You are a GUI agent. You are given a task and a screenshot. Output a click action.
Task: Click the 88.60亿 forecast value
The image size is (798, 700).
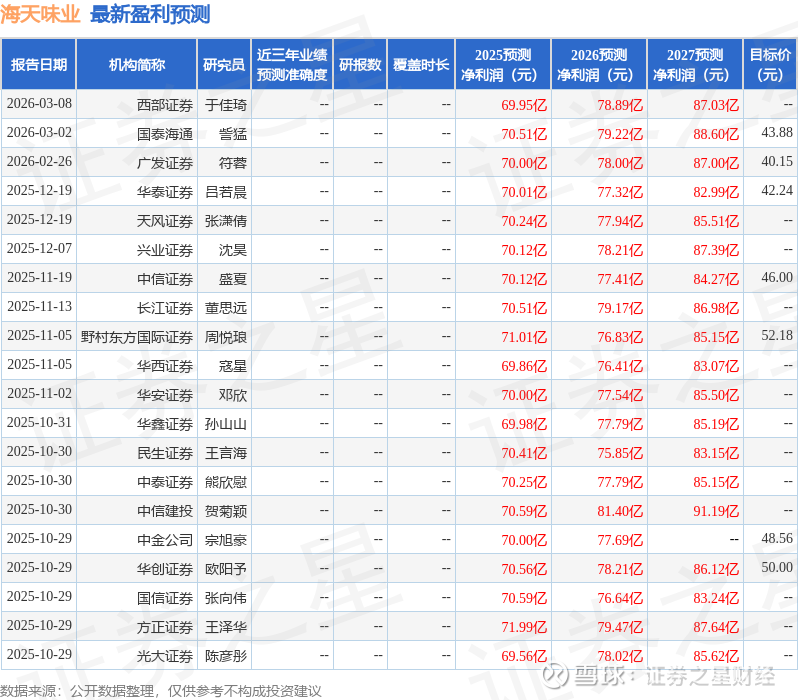716,134
